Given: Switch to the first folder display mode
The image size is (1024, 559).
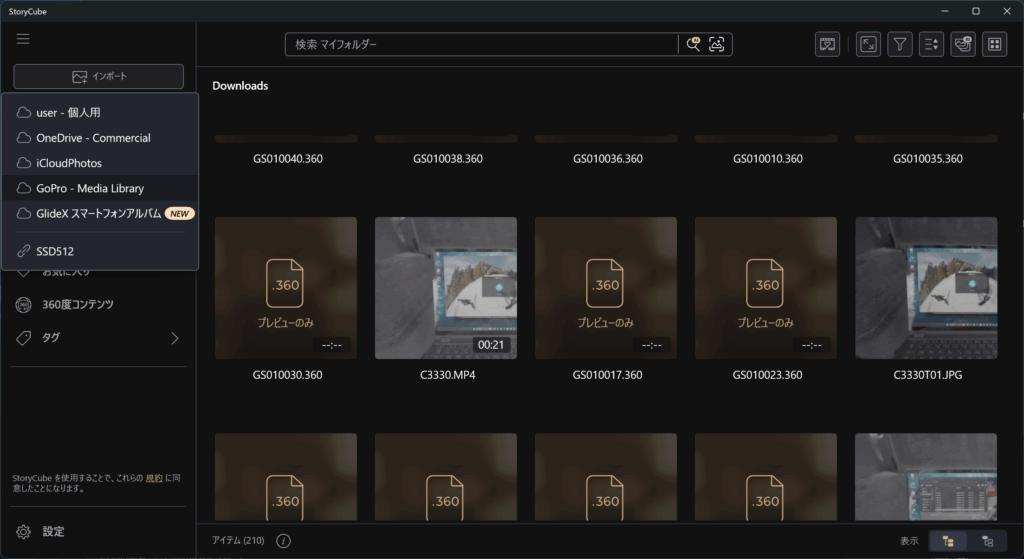Looking at the screenshot, I should tap(948, 541).
